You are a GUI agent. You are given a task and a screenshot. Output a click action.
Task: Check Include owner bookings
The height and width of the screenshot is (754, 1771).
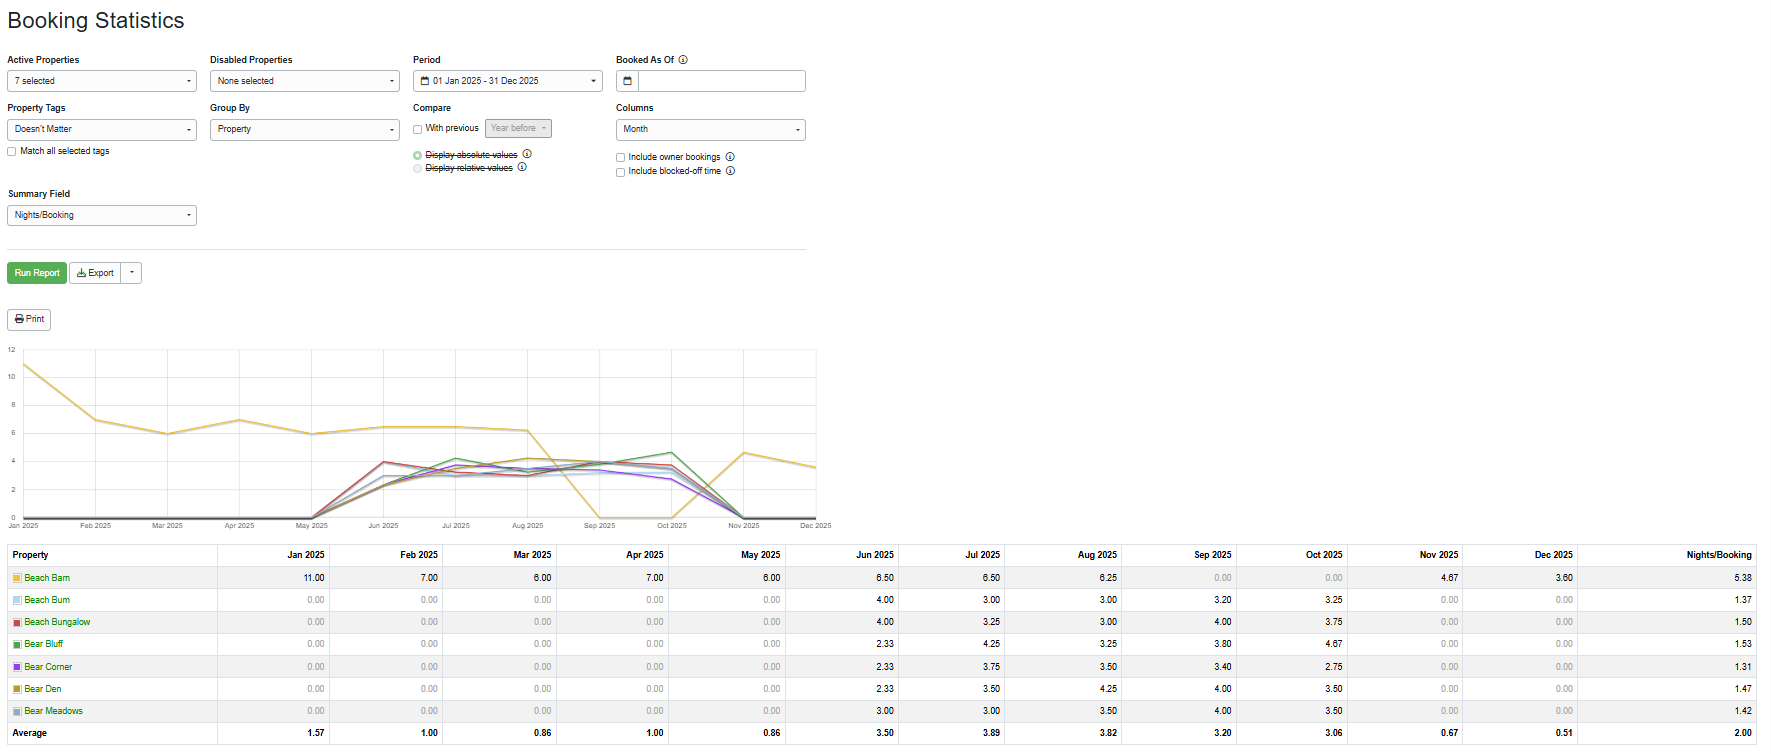621,158
